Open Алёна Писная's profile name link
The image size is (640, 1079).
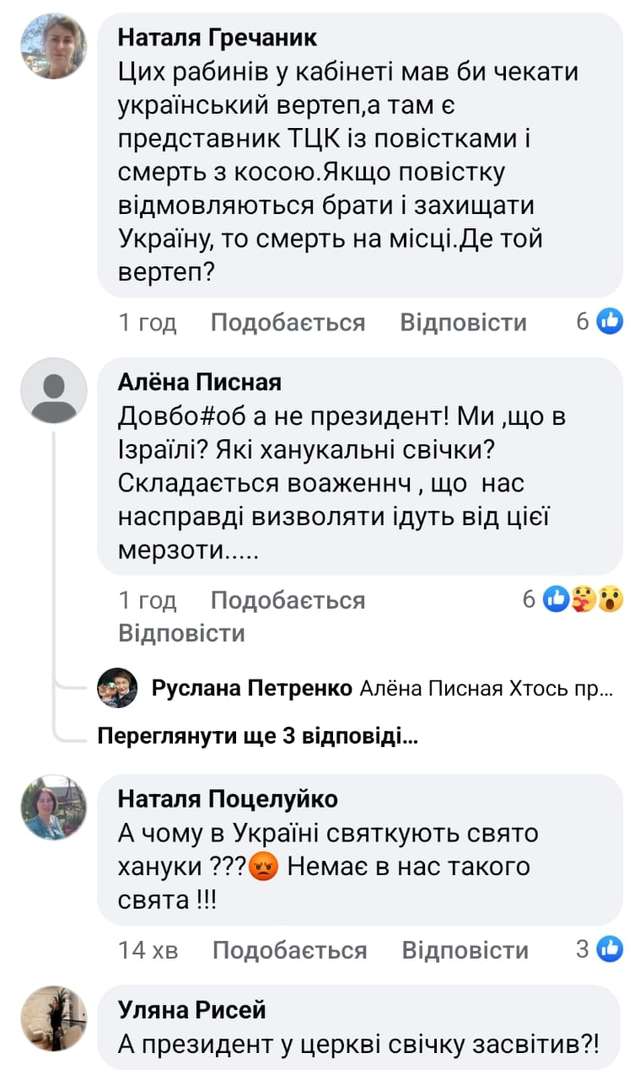click(x=200, y=382)
